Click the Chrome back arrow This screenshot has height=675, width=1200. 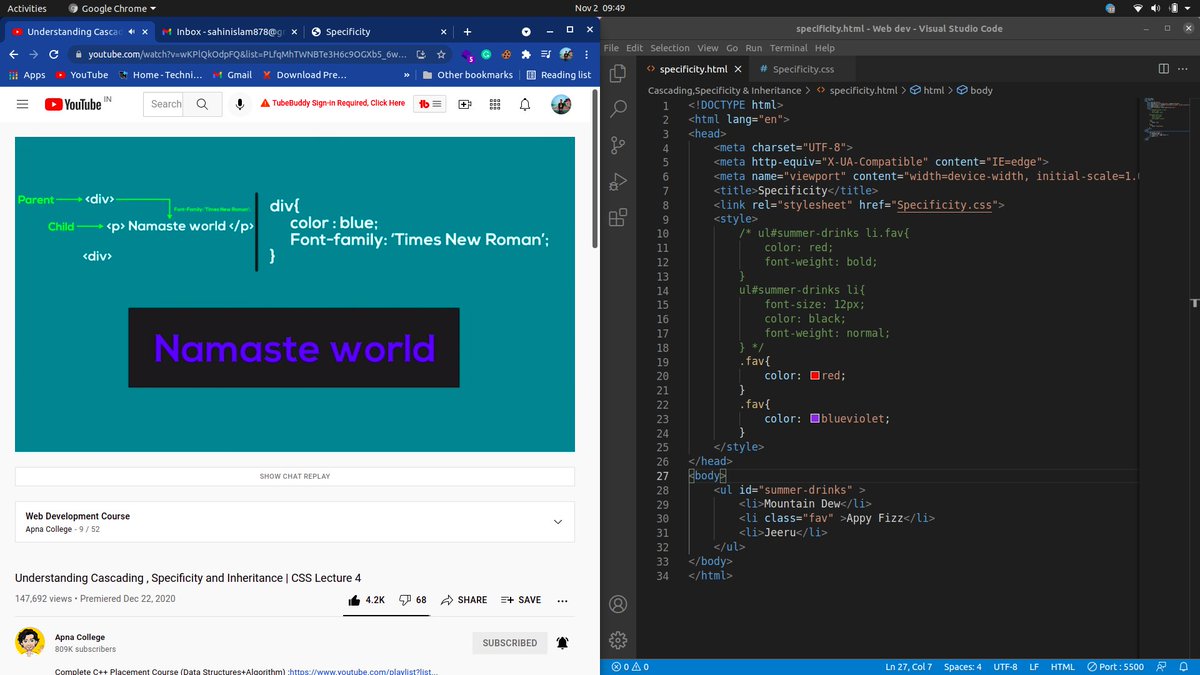point(15,54)
